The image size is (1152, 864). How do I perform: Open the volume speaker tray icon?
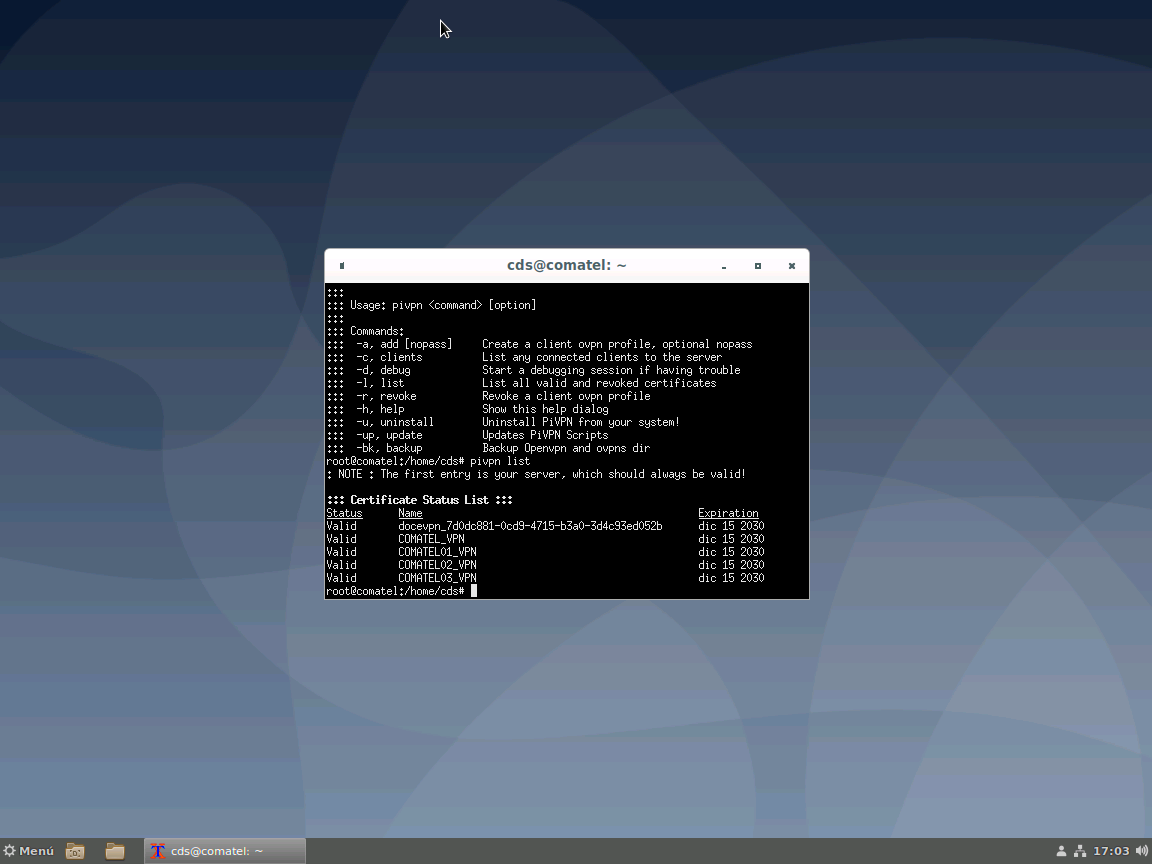click(1141, 851)
